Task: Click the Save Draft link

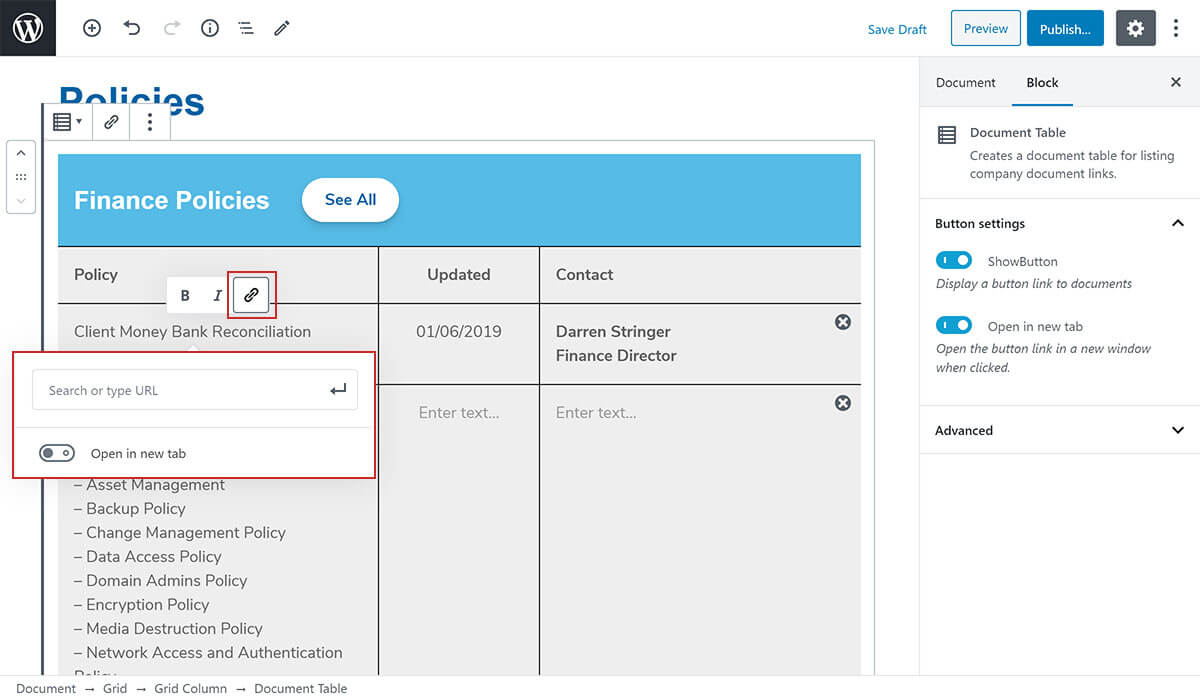Action: (x=897, y=29)
